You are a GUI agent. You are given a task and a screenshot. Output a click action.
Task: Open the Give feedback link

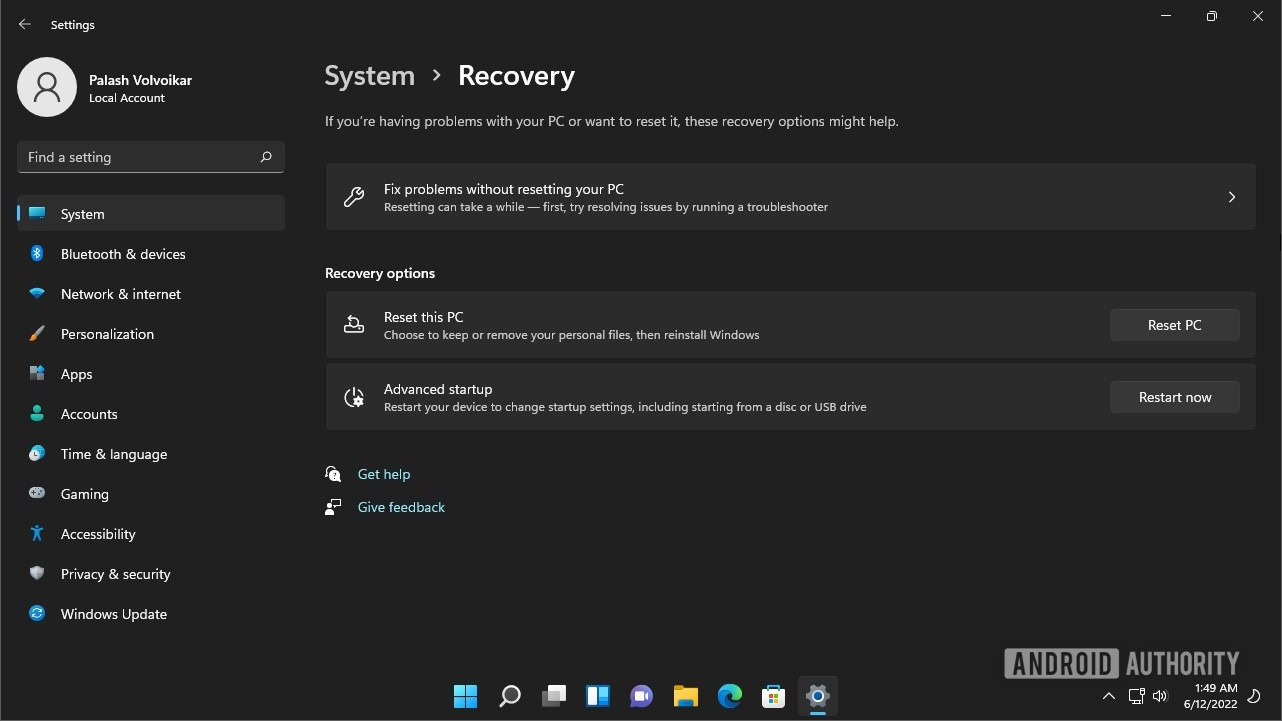tap(401, 507)
